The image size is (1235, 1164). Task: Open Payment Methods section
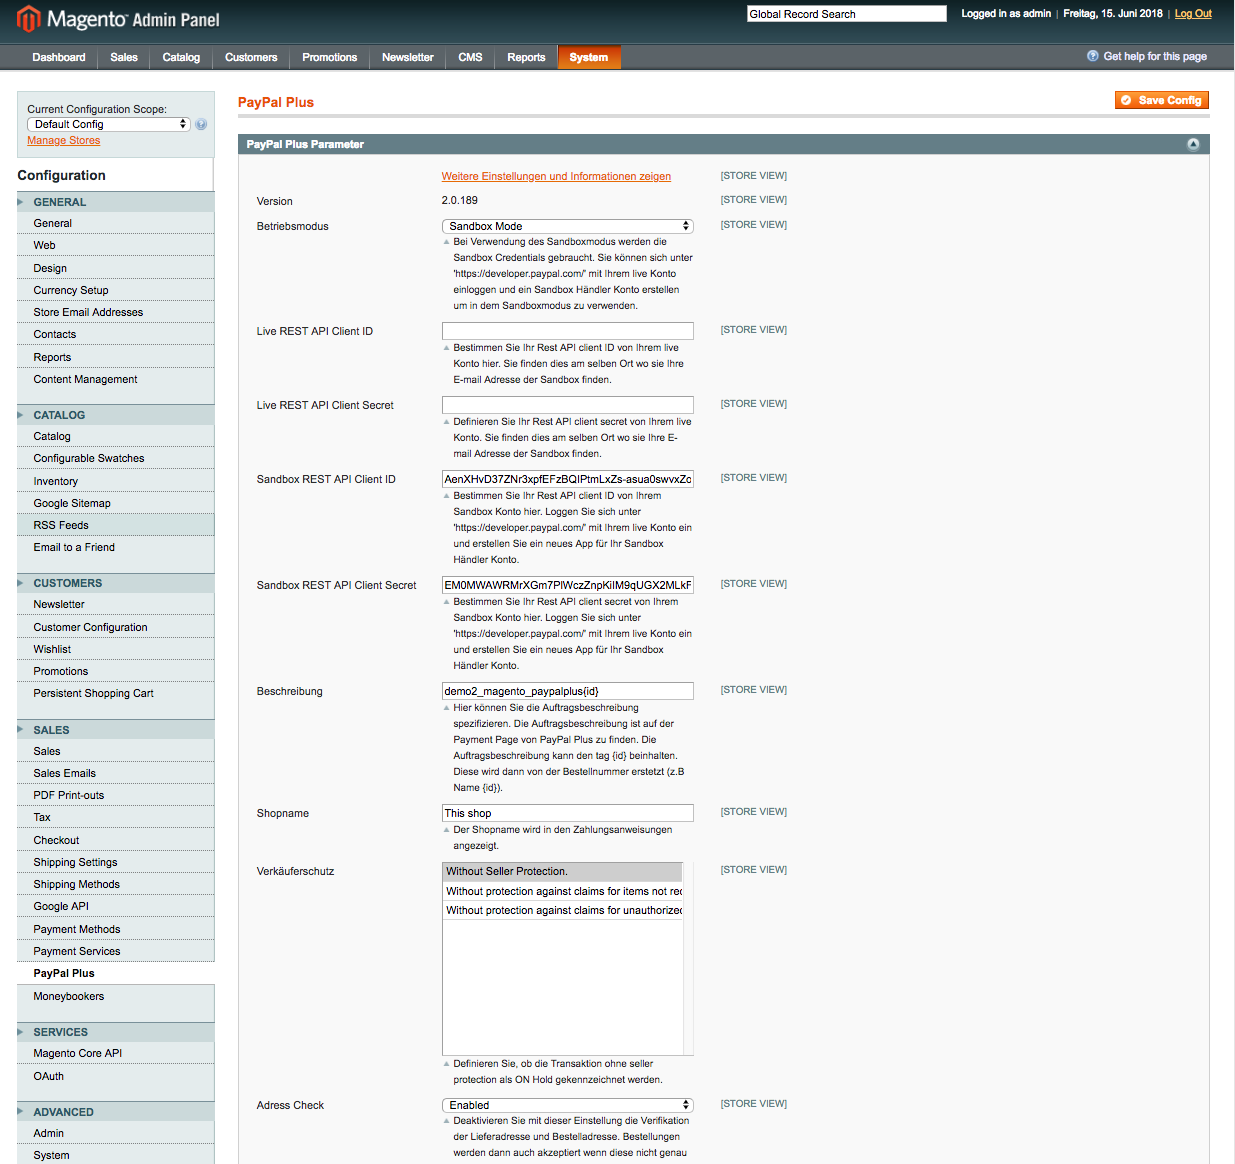pos(116,929)
